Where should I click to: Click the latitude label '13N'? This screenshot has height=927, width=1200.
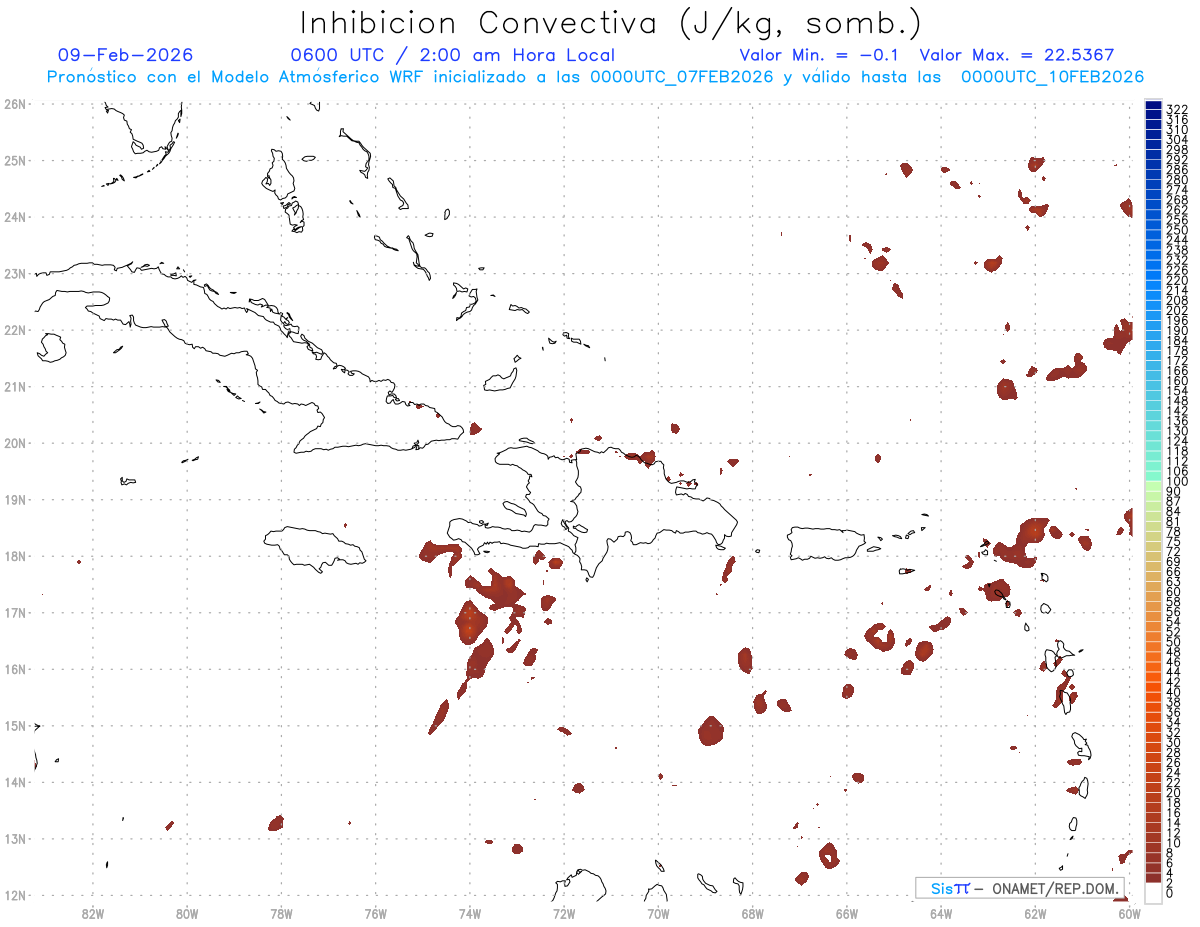tap(14, 838)
